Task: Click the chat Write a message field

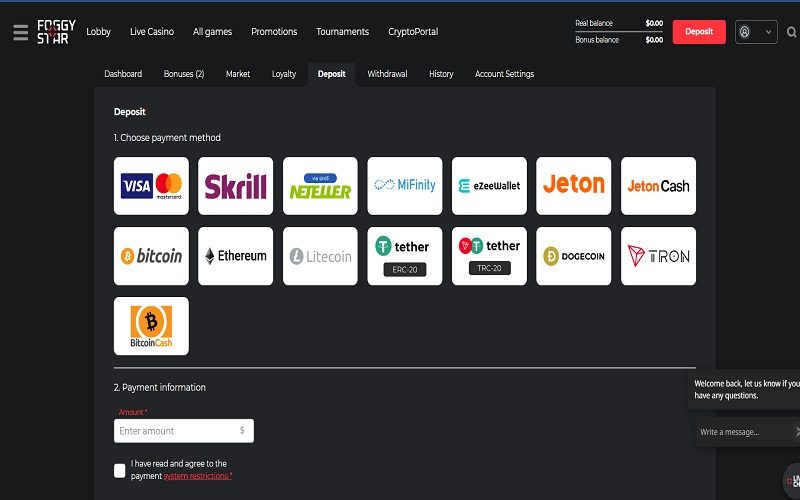Action: pos(740,432)
